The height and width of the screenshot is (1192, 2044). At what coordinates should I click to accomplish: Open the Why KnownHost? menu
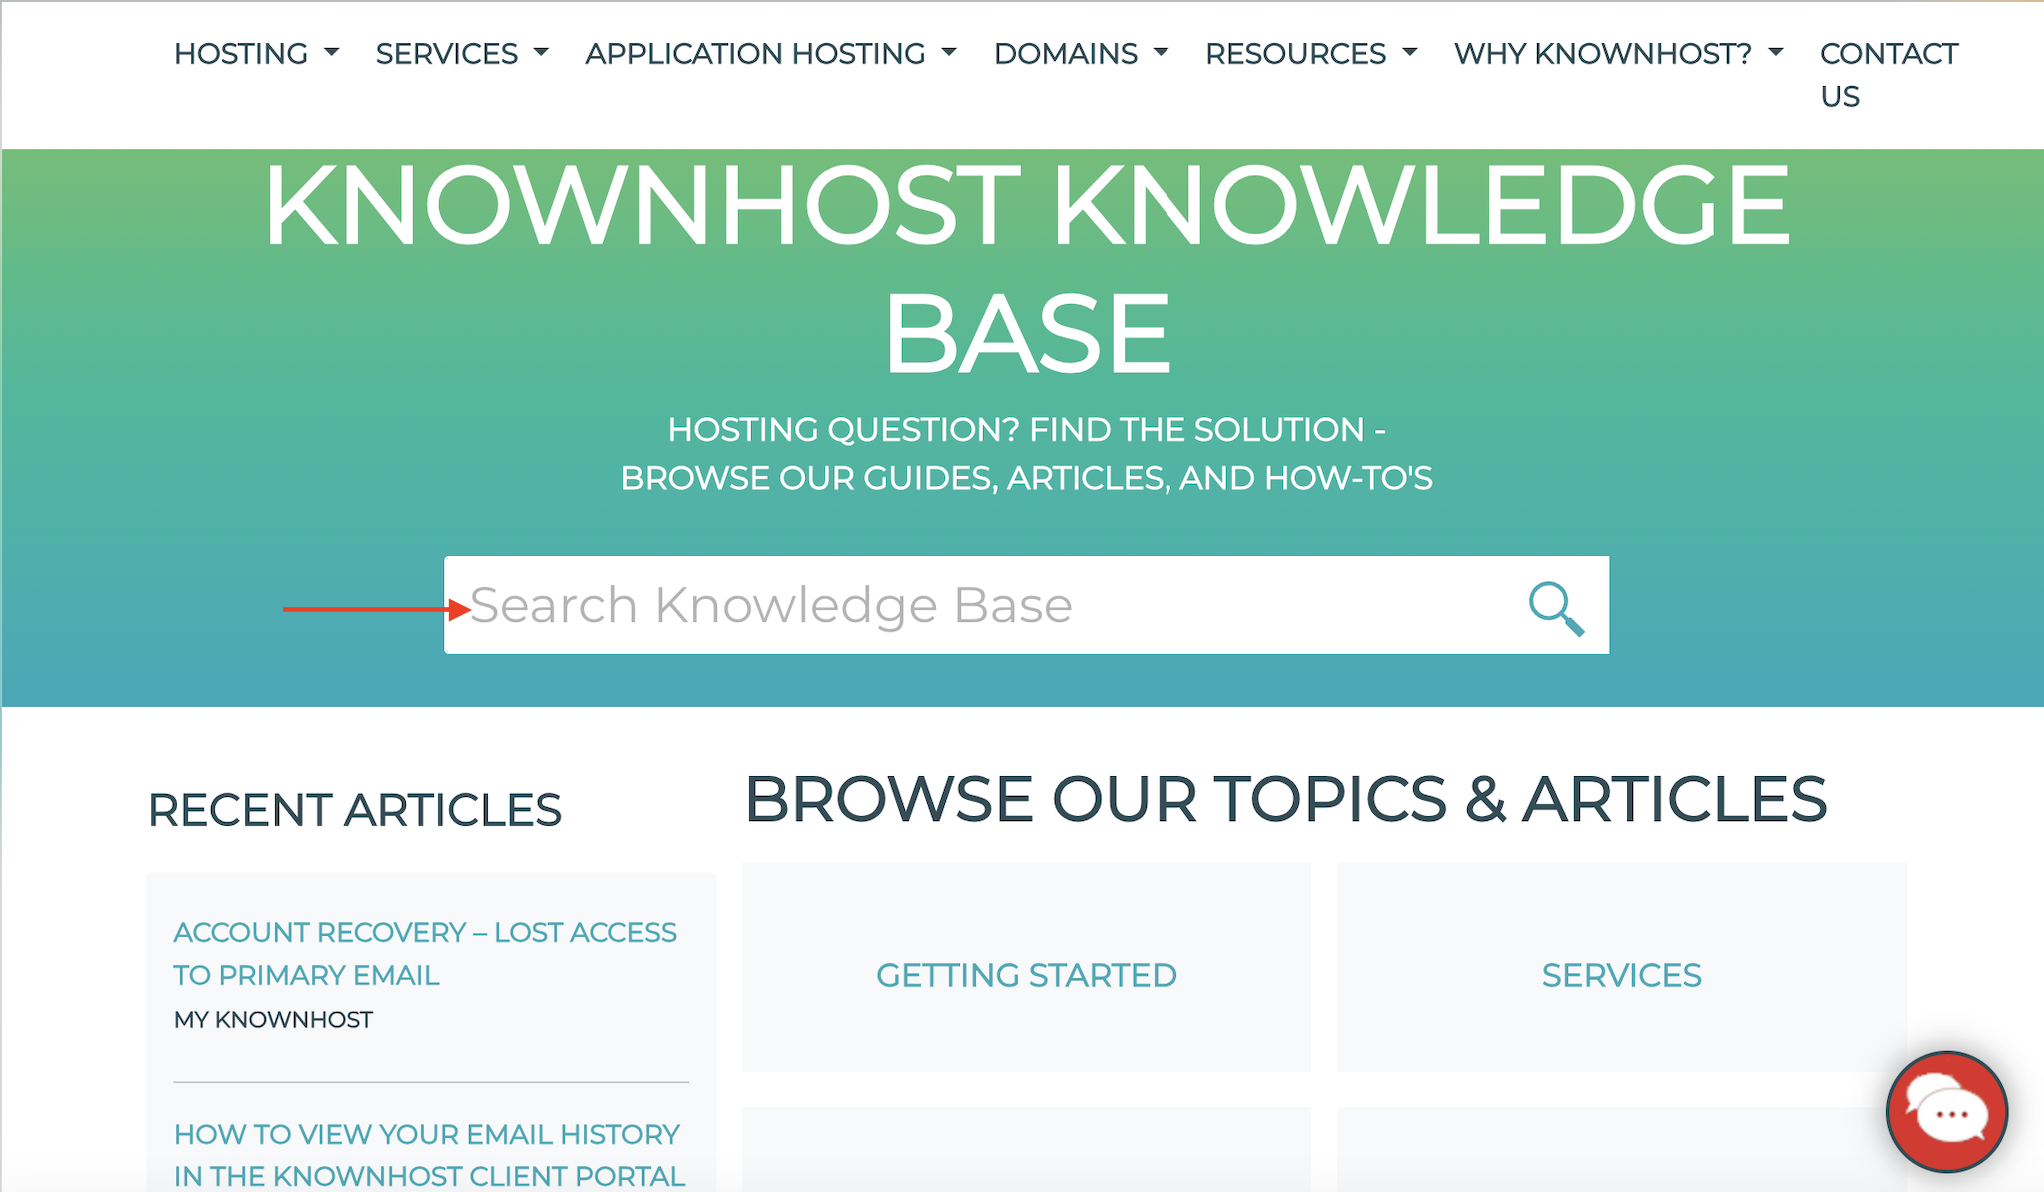point(1618,53)
